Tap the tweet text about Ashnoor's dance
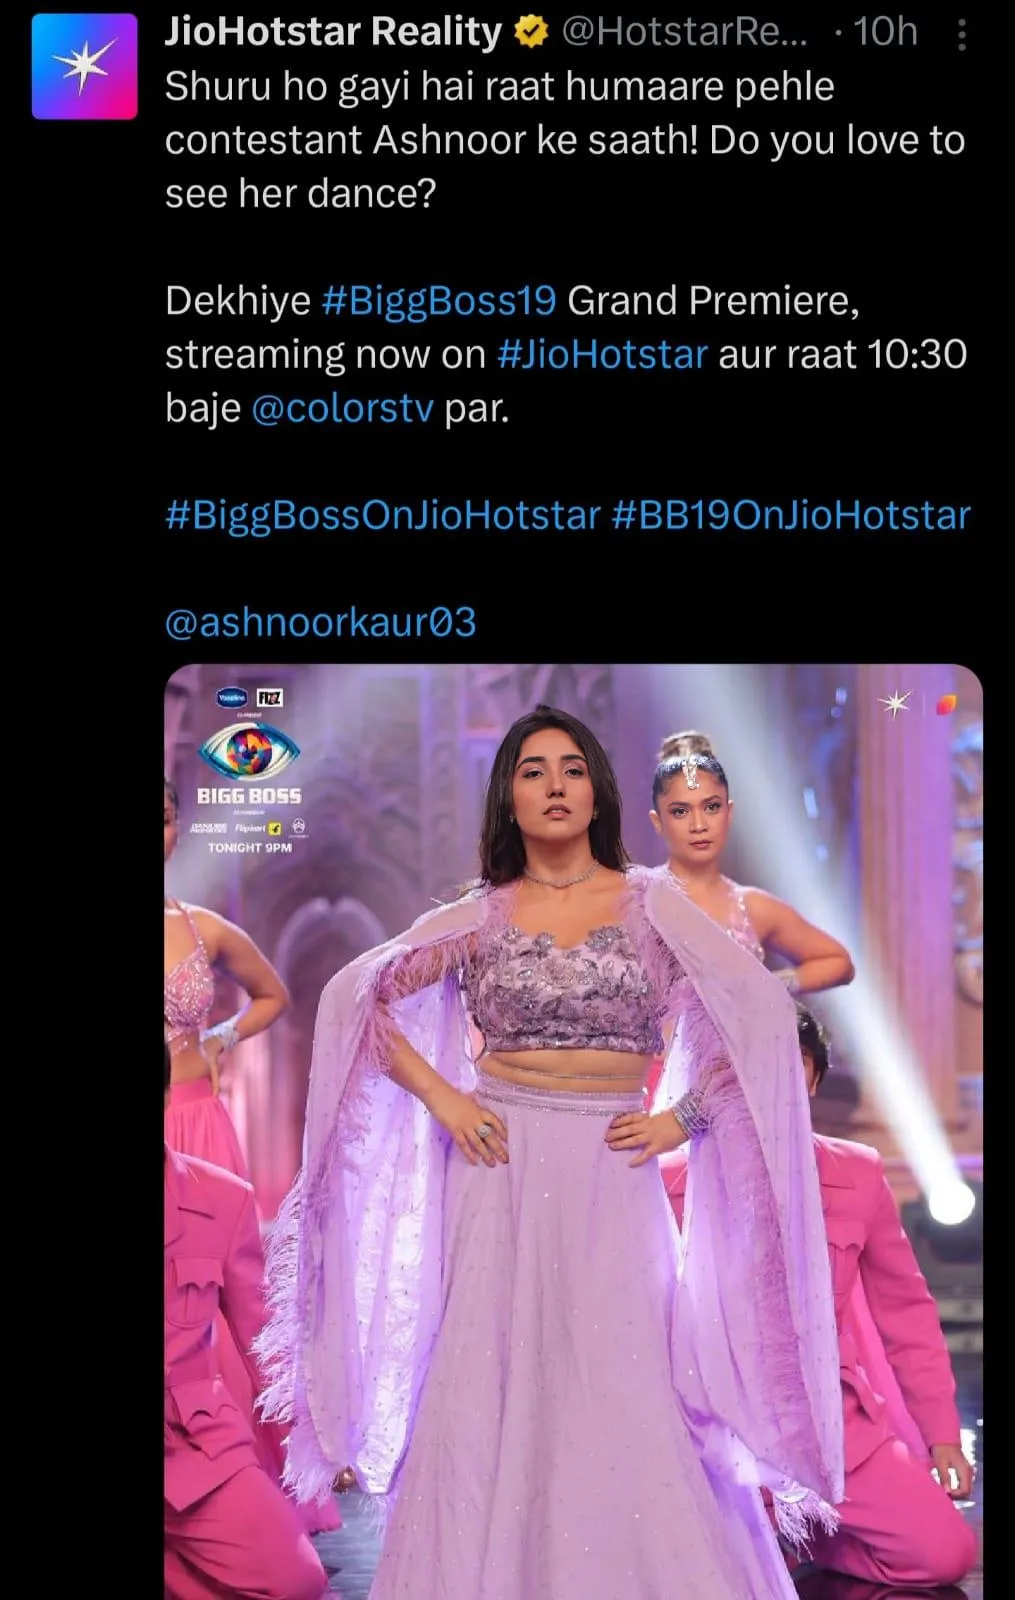Viewport: 1015px width, 1600px height. click(x=565, y=140)
